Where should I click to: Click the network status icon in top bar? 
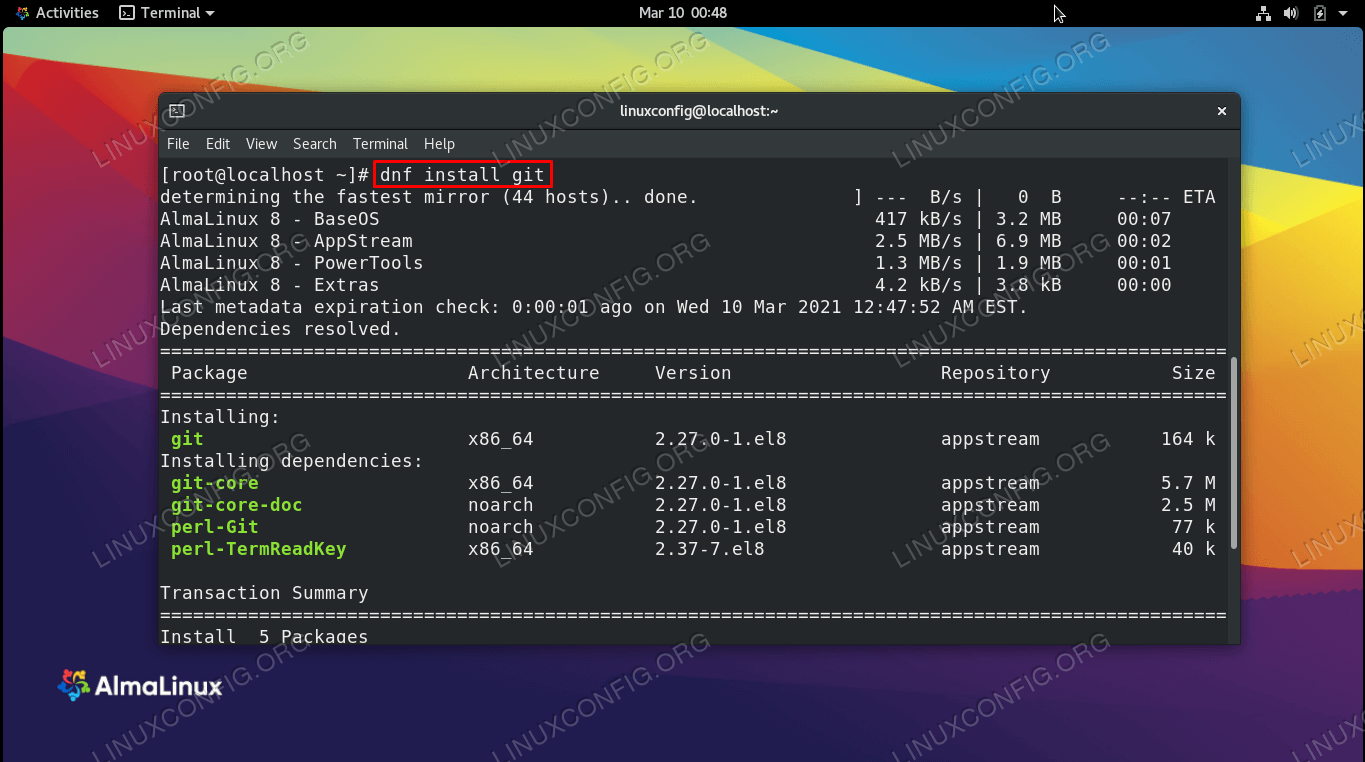click(1262, 13)
